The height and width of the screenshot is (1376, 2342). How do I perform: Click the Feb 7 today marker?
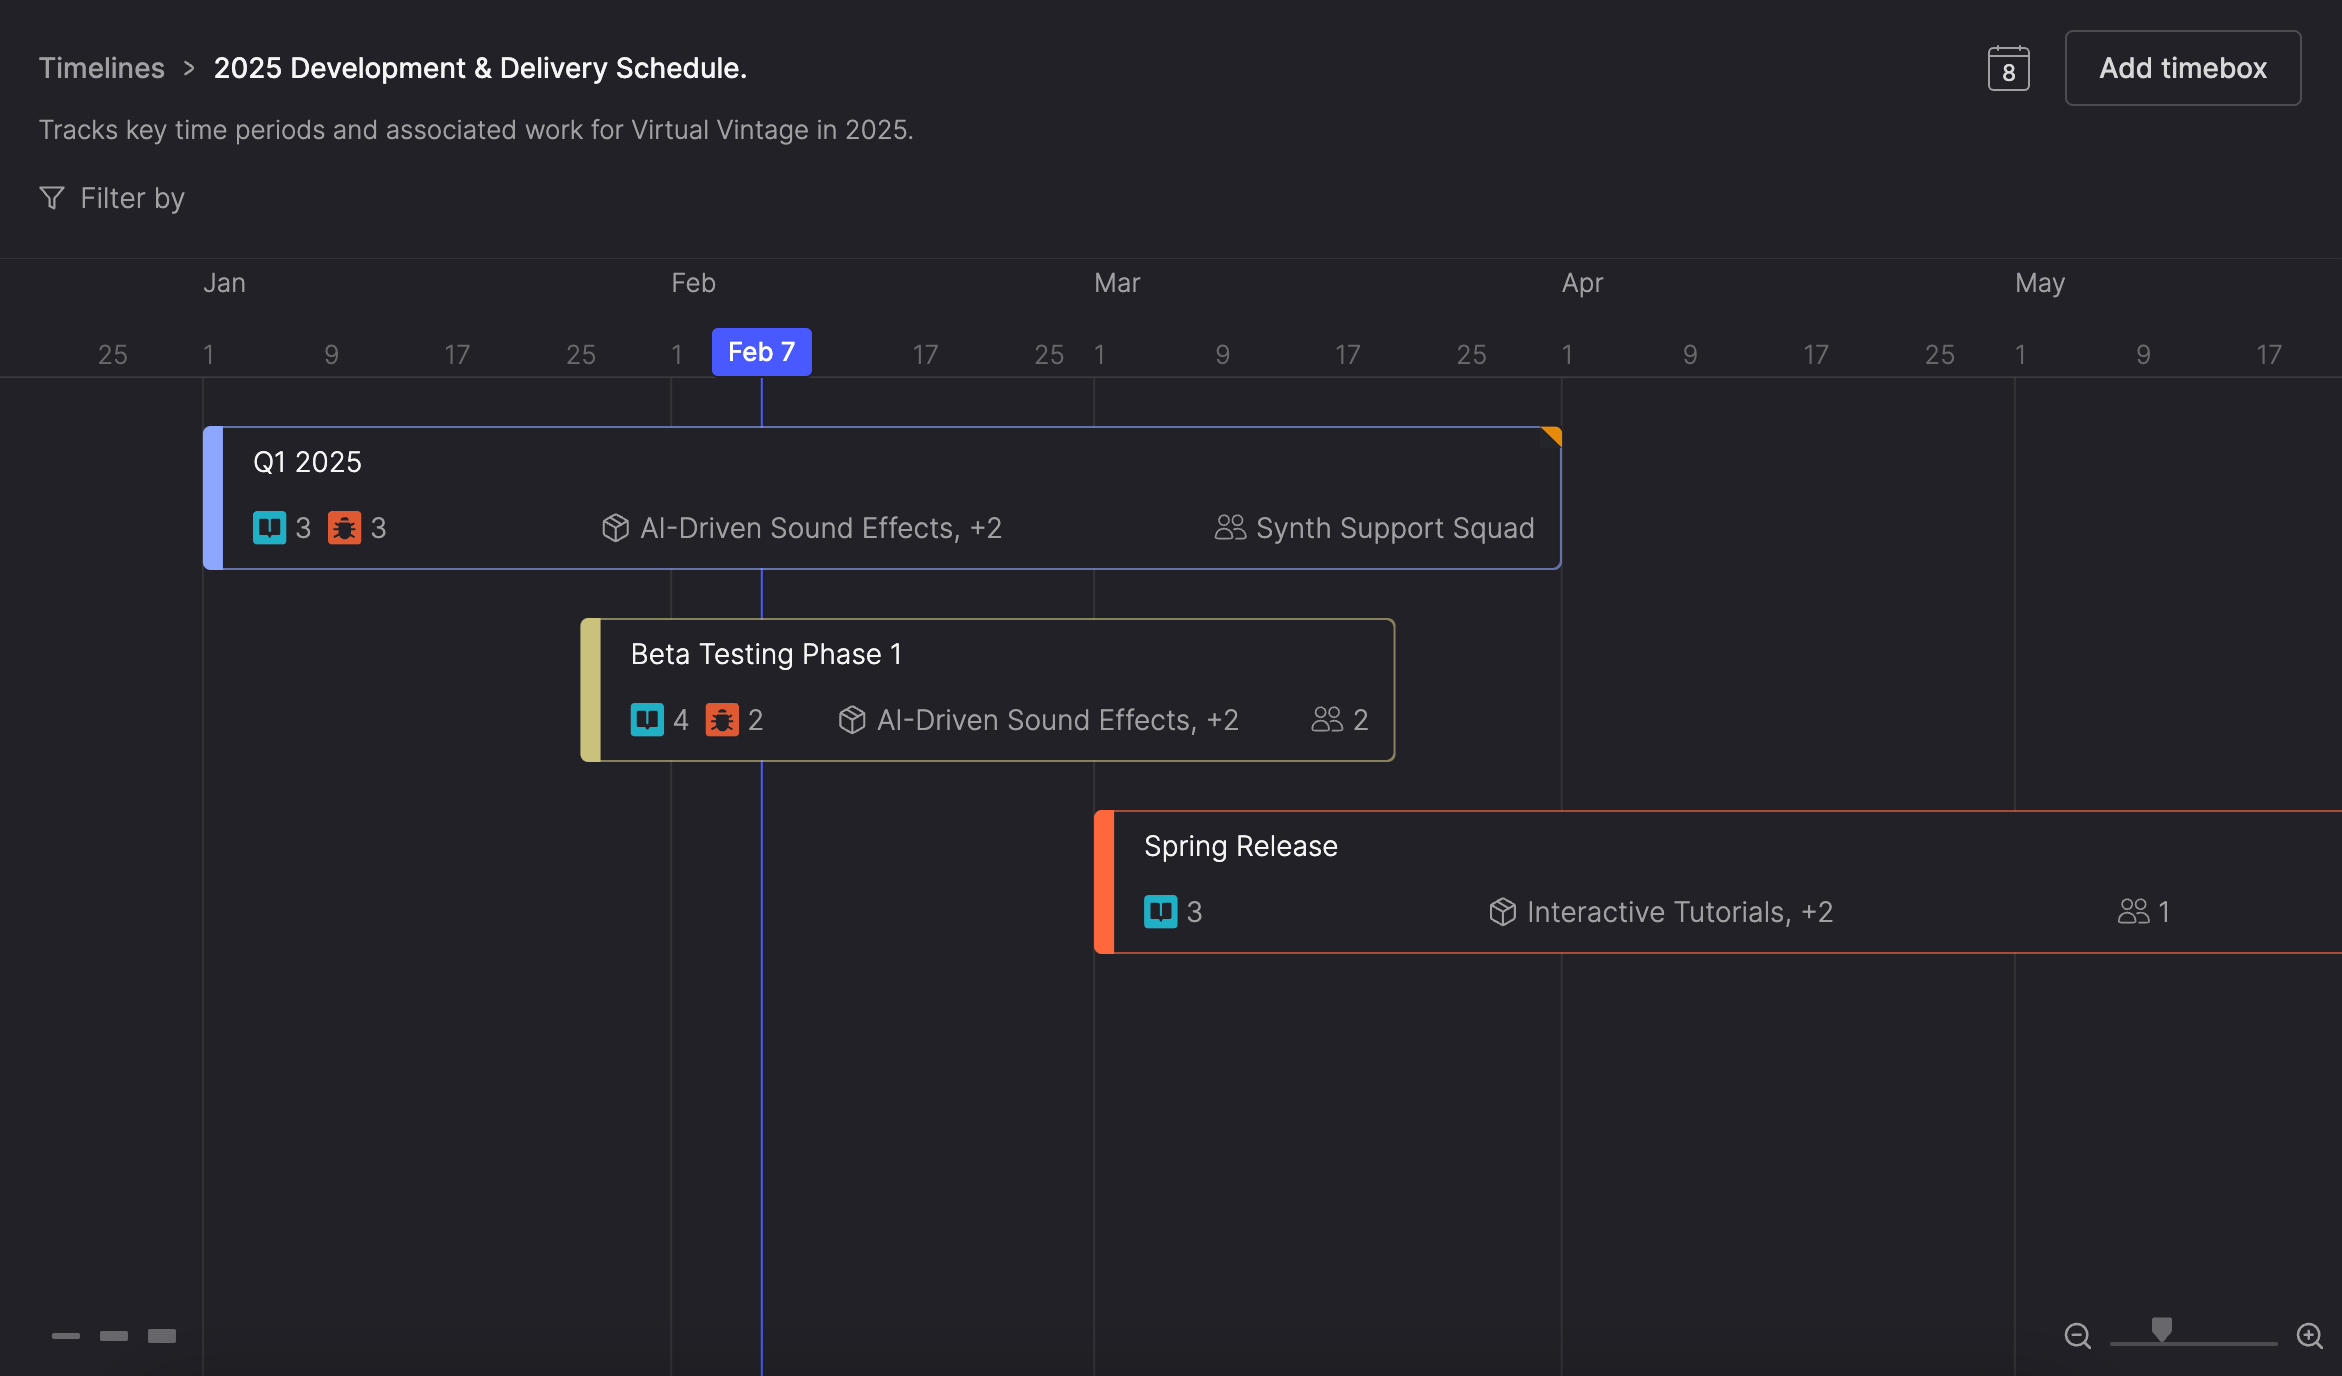click(761, 352)
